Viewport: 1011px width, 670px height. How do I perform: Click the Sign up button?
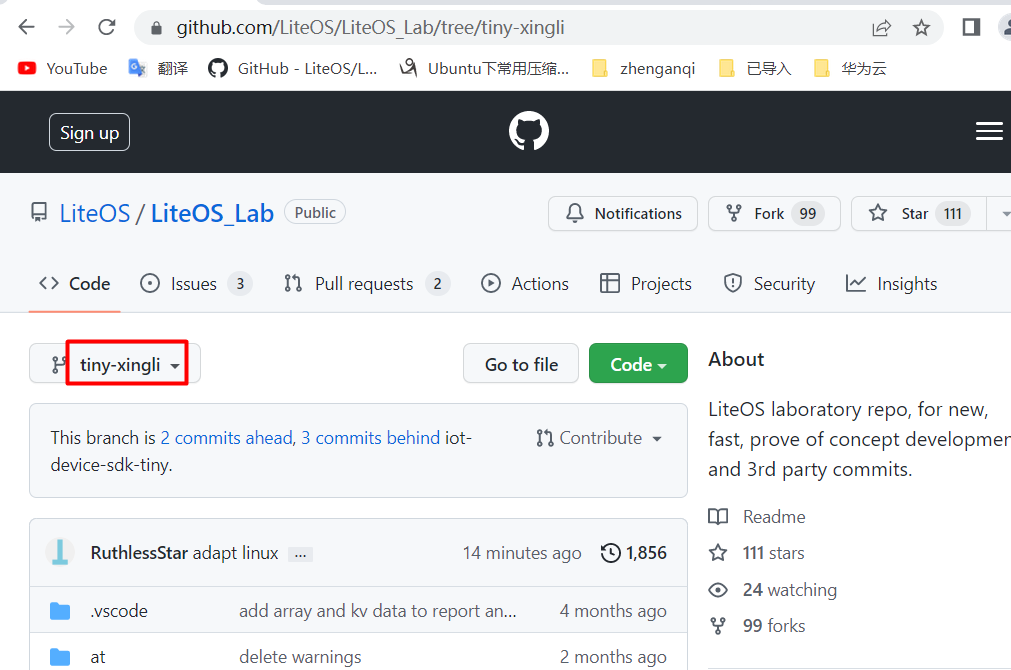pyautogui.click(x=90, y=132)
